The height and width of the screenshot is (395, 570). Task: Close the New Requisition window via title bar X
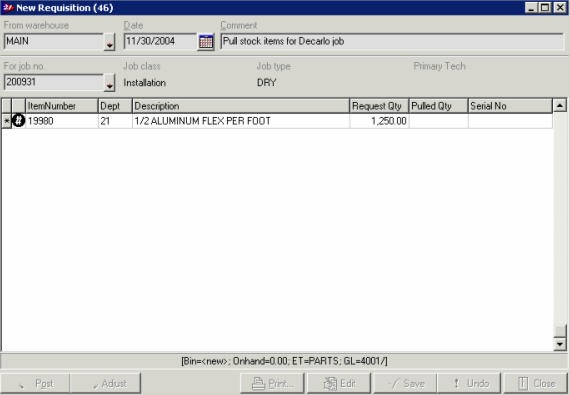560,8
